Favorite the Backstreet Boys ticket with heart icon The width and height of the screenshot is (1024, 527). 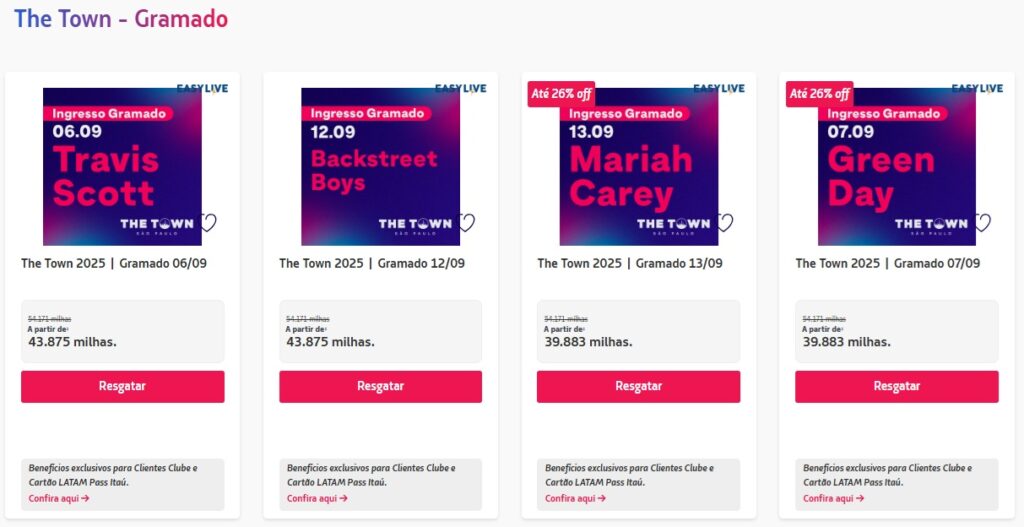(x=466, y=222)
